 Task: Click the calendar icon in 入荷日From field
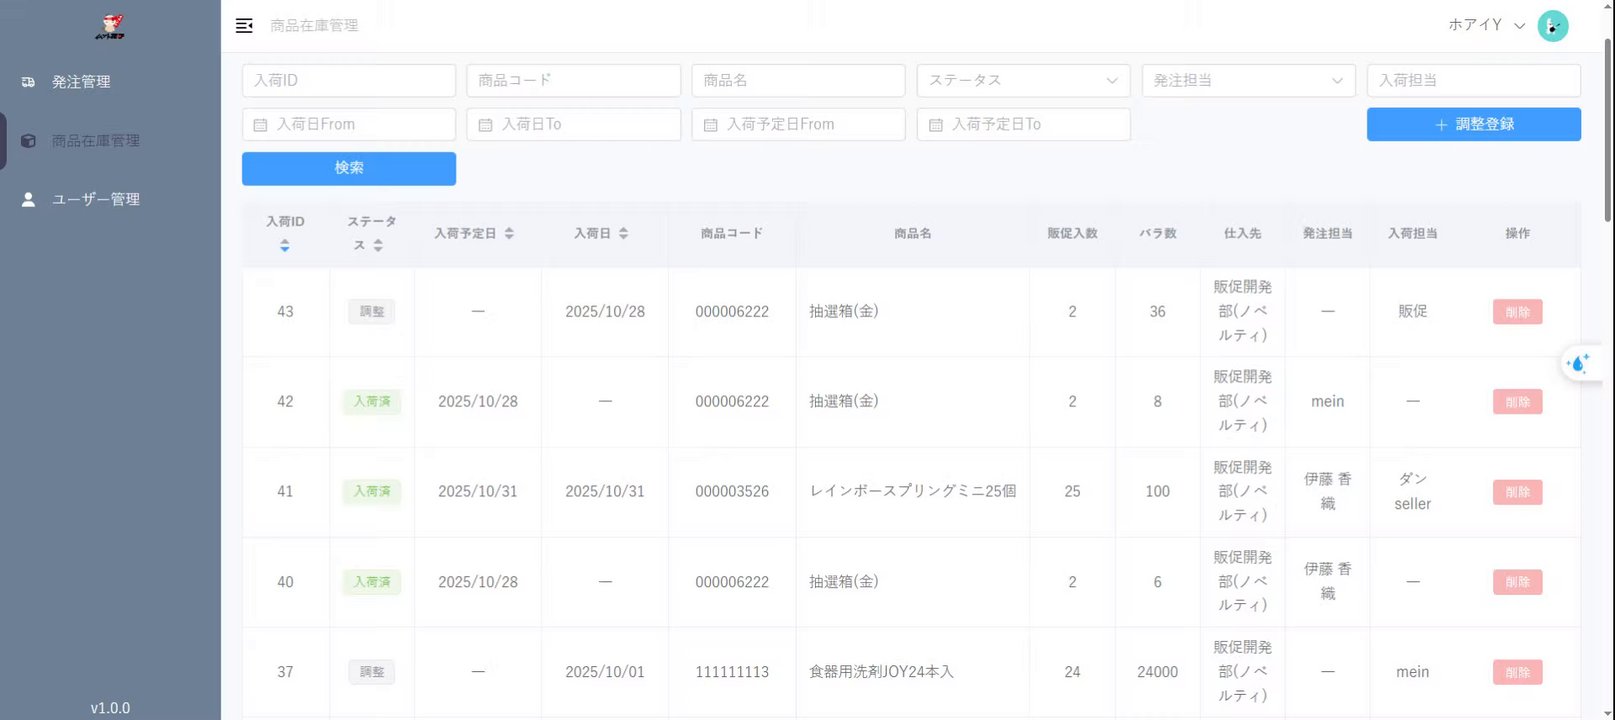click(x=261, y=125)
